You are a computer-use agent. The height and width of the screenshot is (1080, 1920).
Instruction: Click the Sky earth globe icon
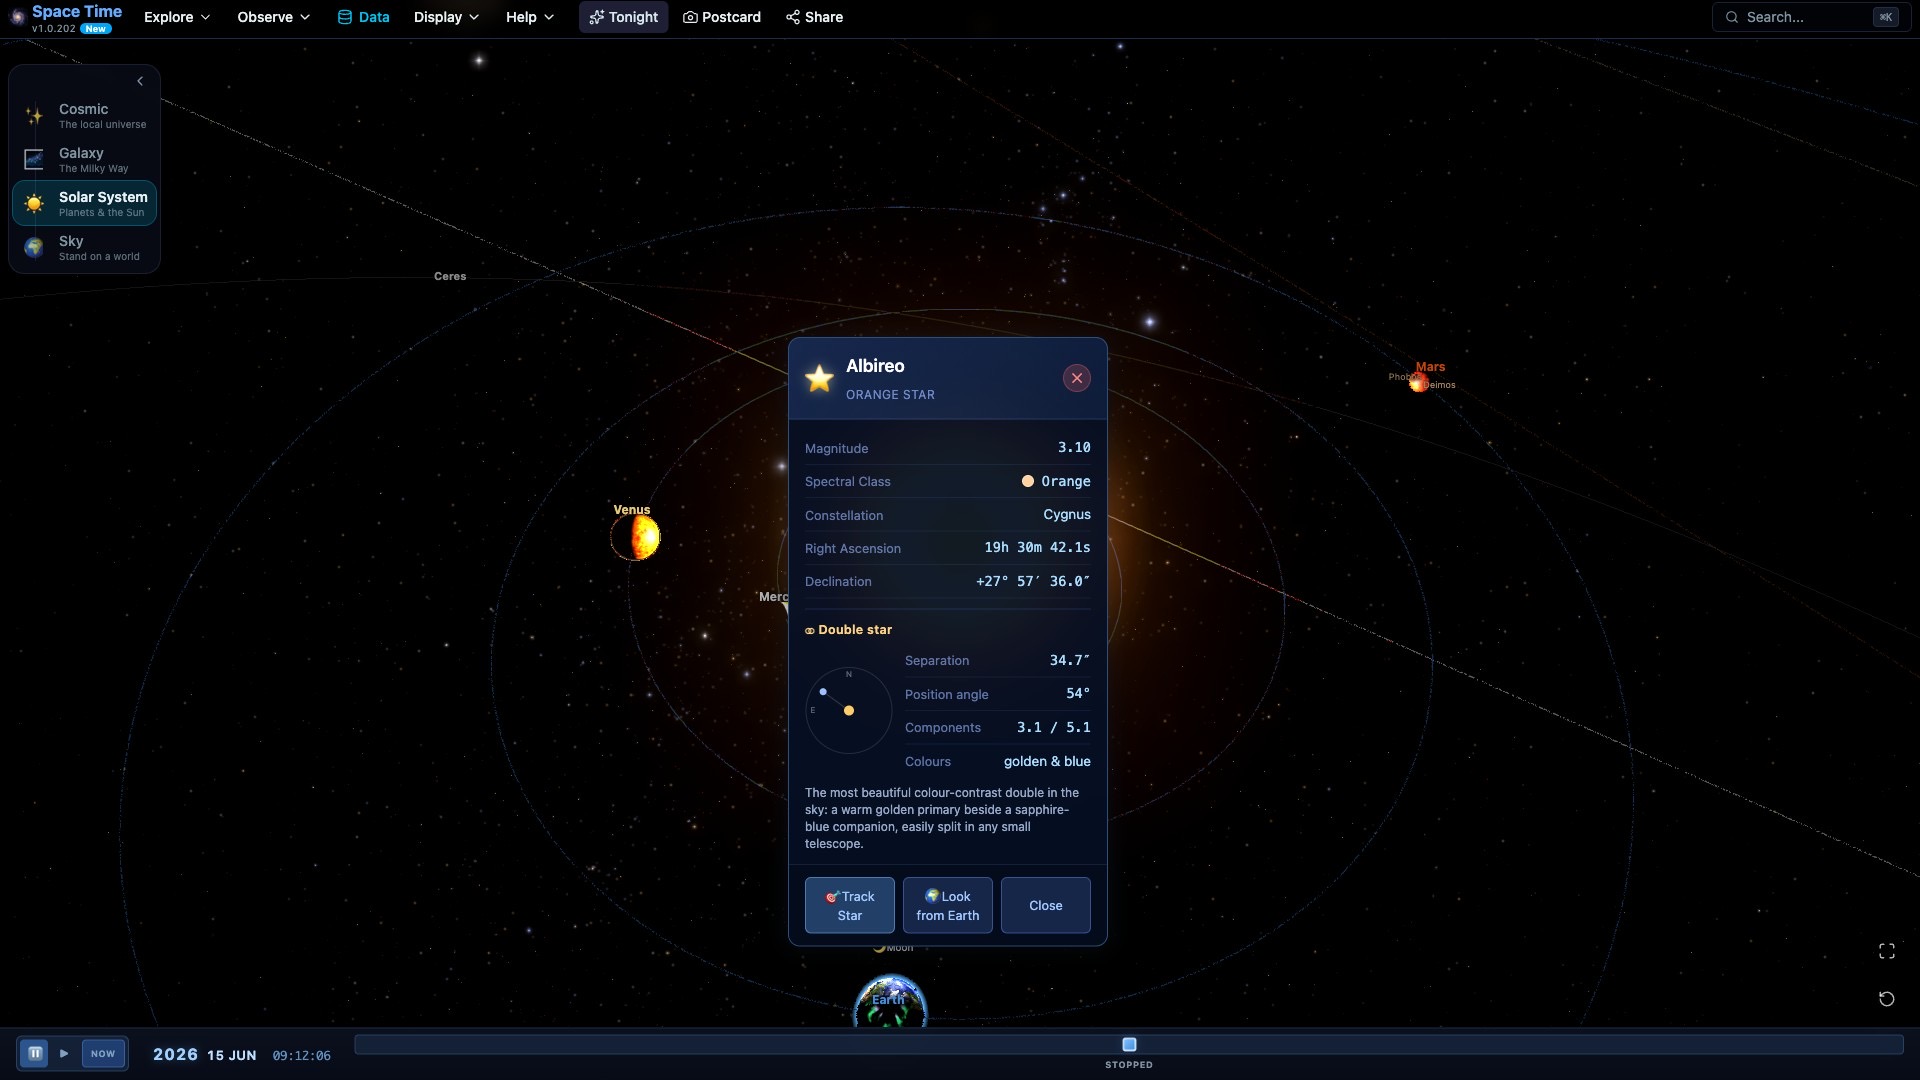click(x=34, y=248)
